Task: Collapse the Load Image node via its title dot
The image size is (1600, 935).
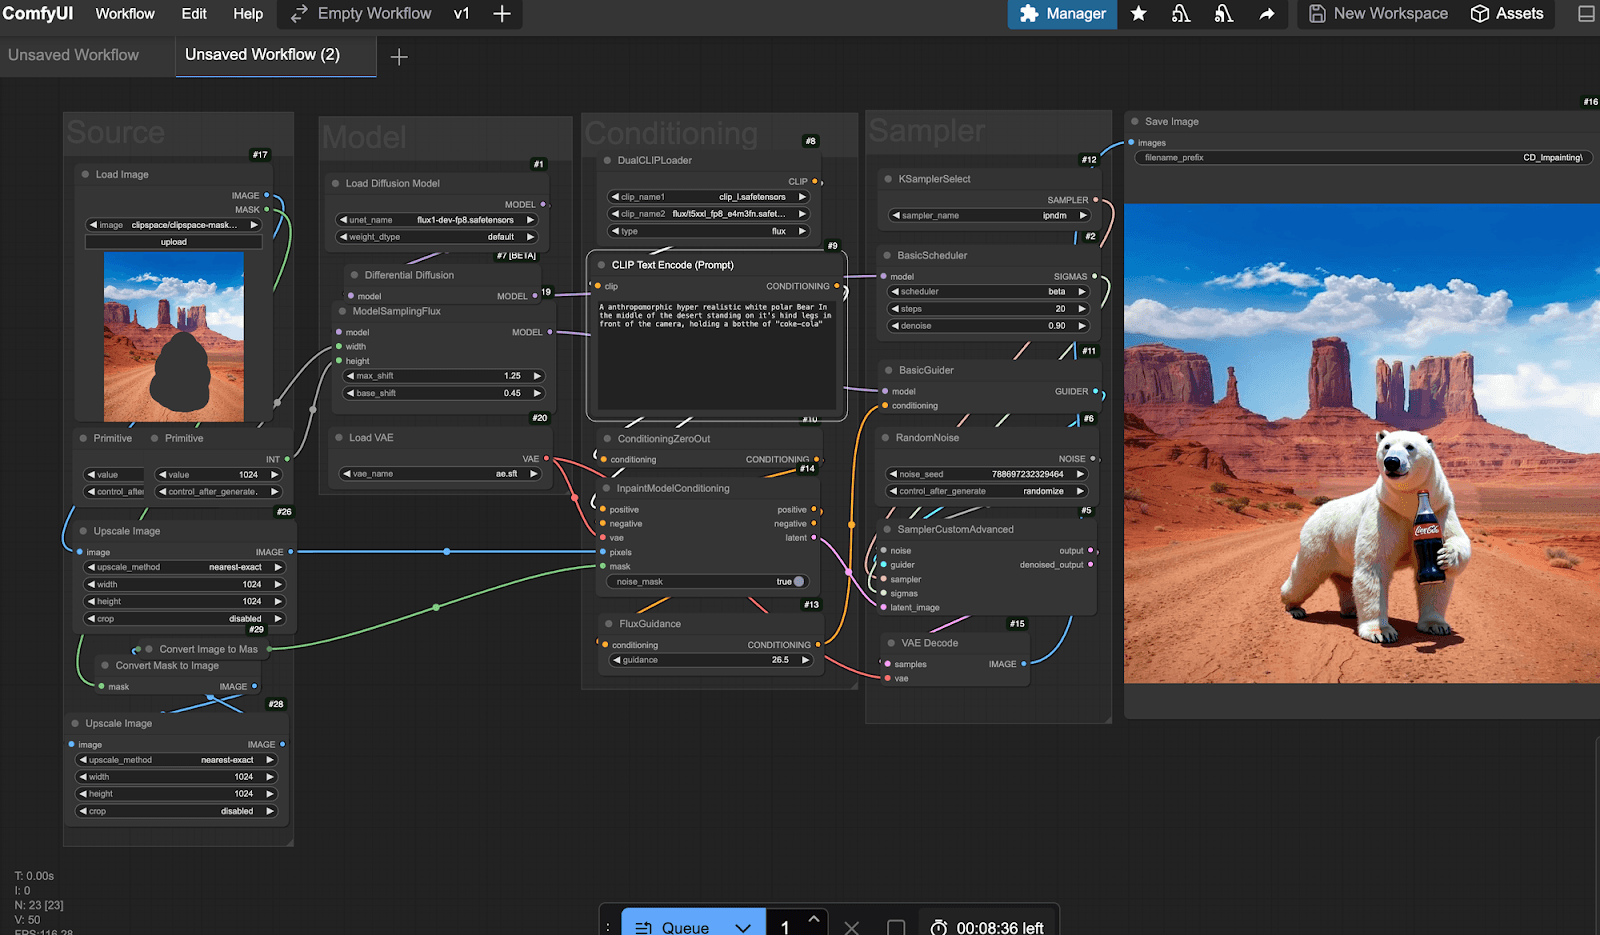Action: coord(85,174)
